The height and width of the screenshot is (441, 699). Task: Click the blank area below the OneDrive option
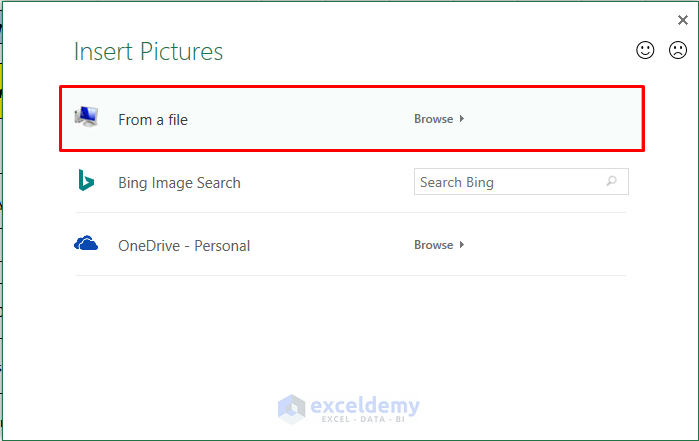click(350, 330)
